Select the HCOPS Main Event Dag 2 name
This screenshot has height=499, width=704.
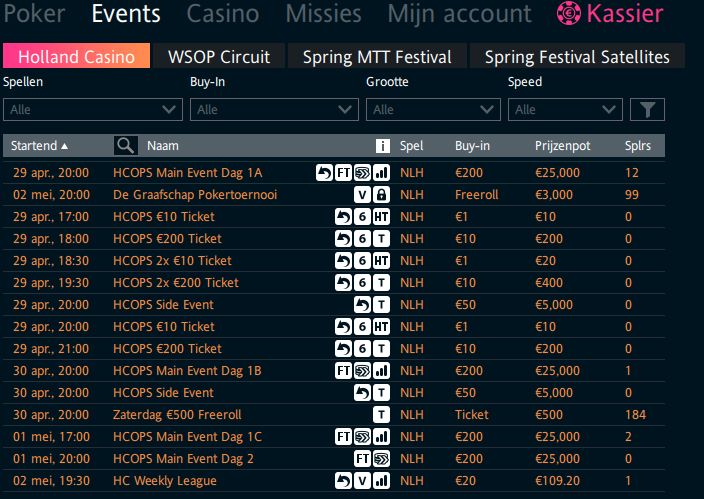point(183,459)
